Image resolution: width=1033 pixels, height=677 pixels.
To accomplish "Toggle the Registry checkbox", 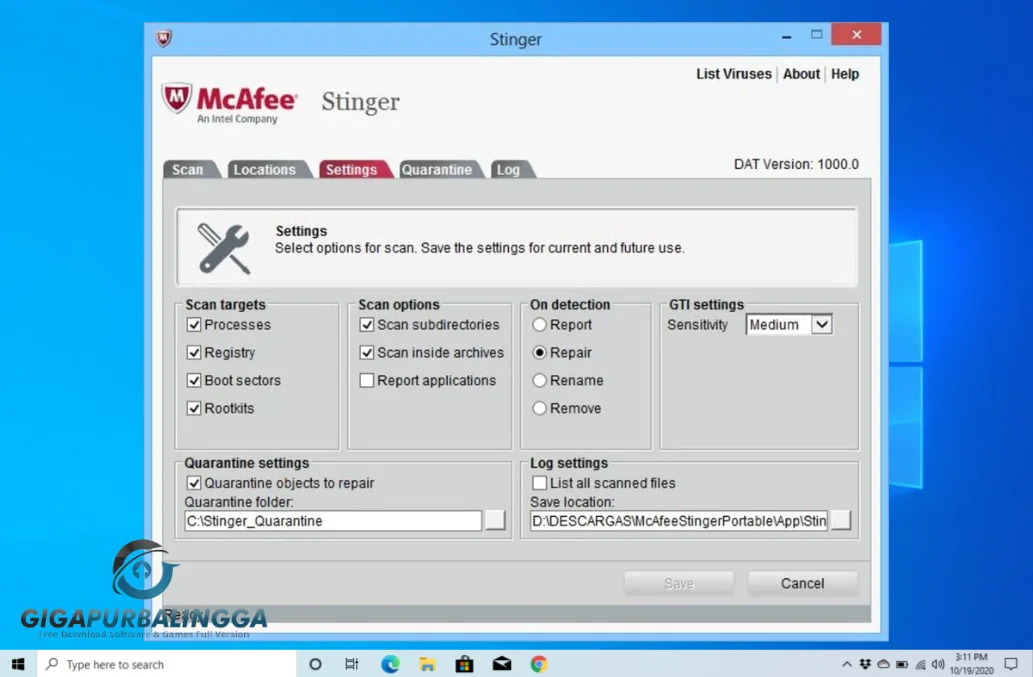I will tap(194, 352).
